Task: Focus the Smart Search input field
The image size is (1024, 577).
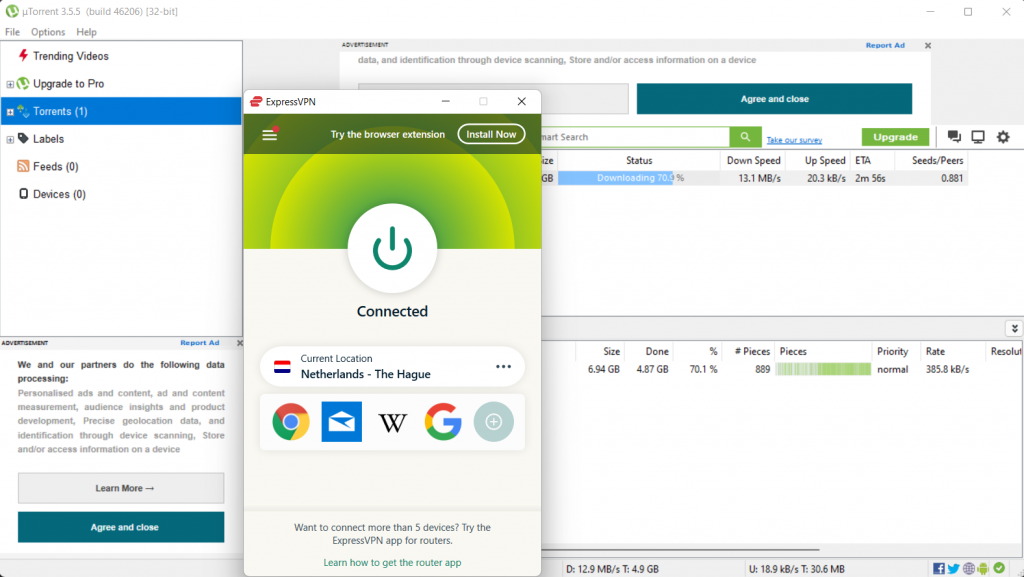Action: tap(633, 137)
